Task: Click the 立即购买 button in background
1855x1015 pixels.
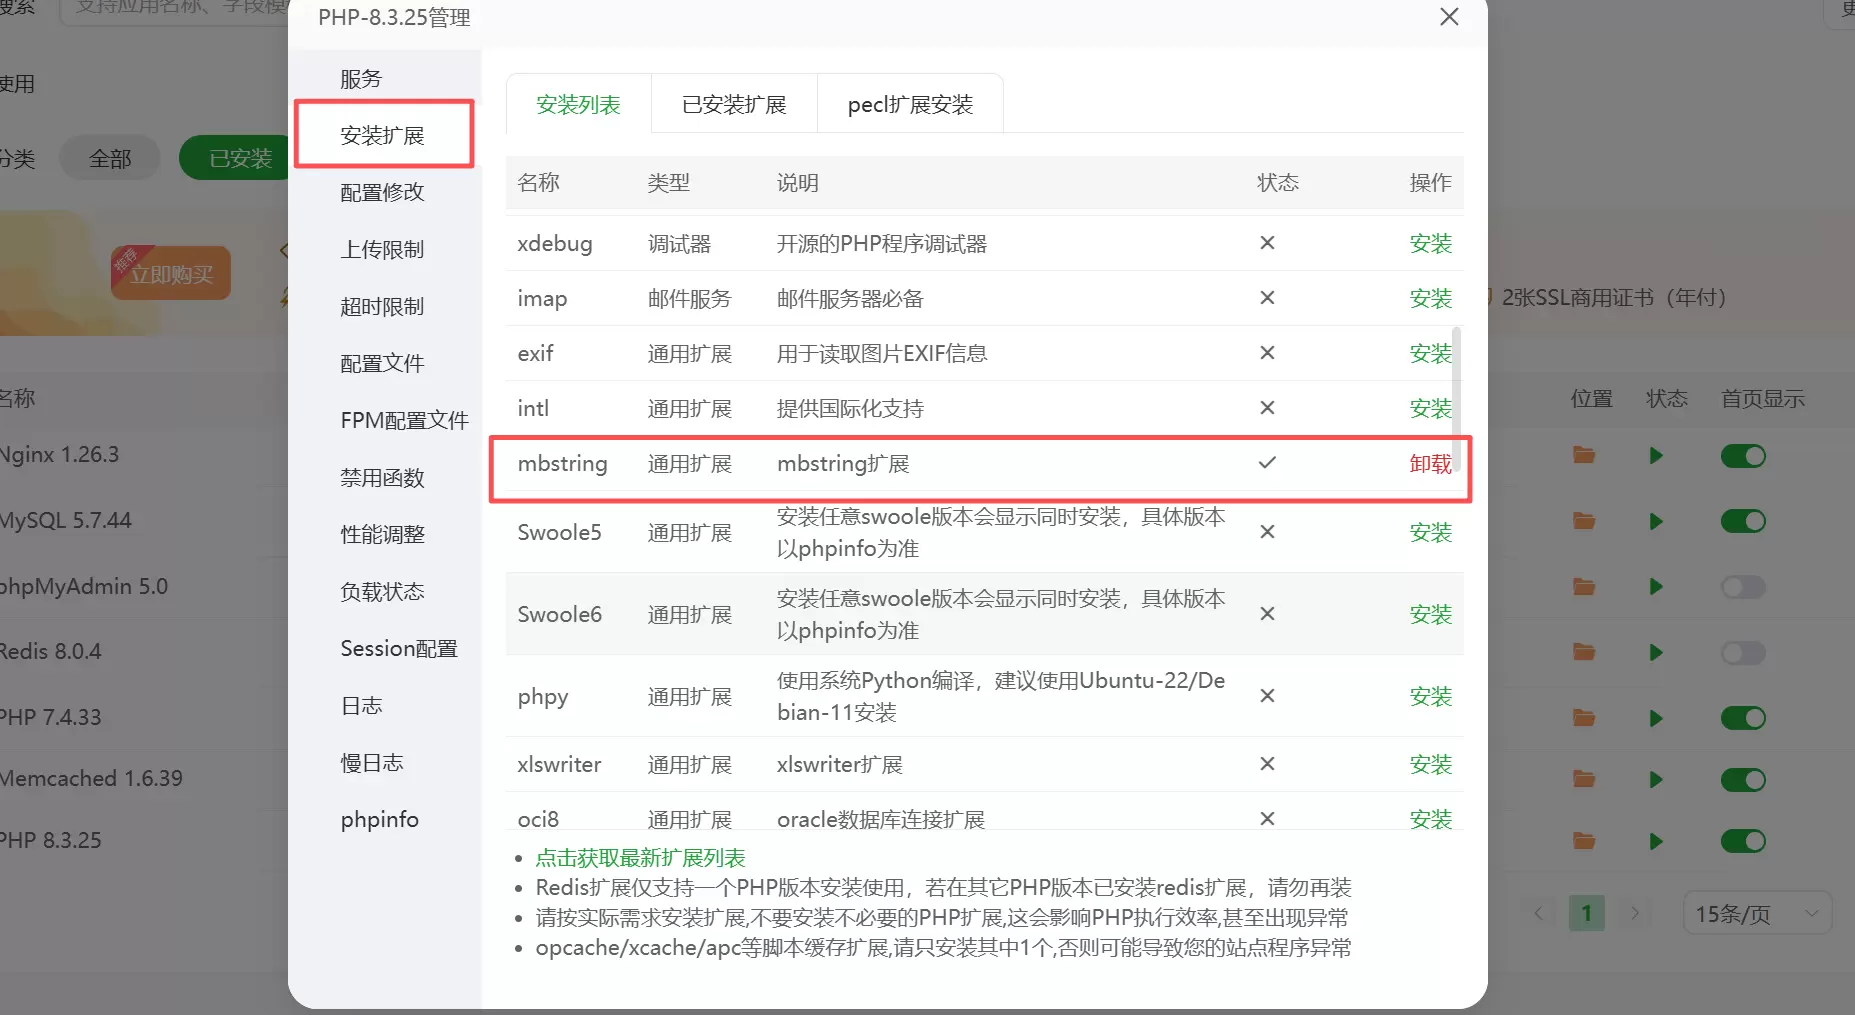Action: click(x=171, y=273)
